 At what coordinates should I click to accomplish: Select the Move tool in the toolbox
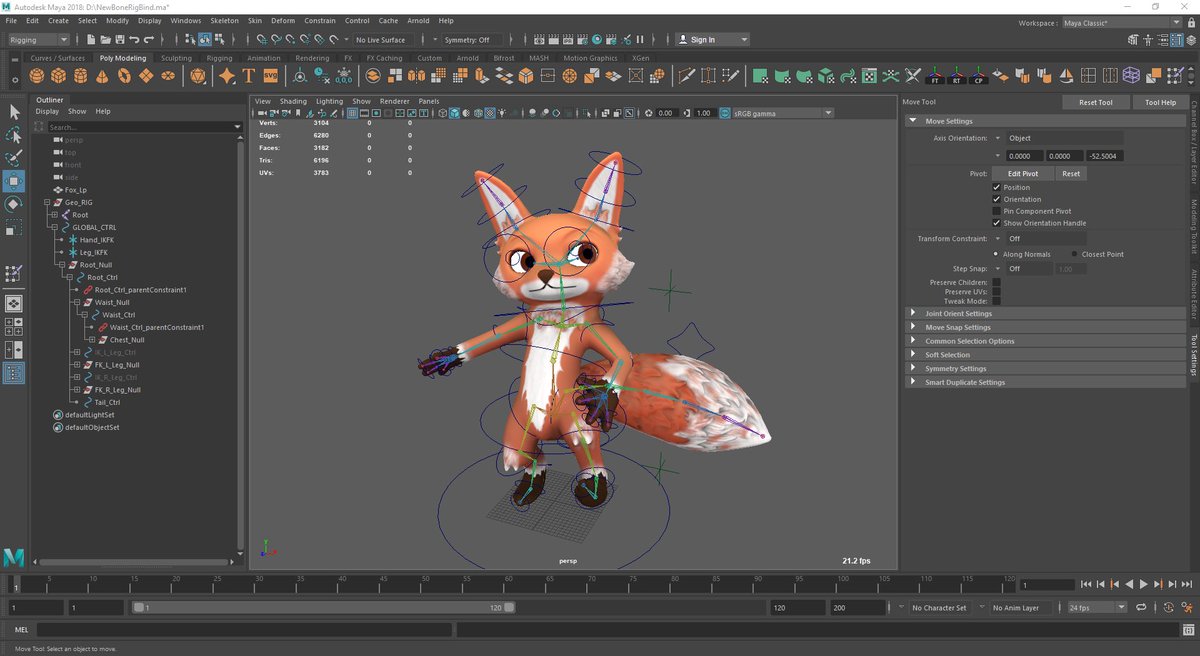14,180
